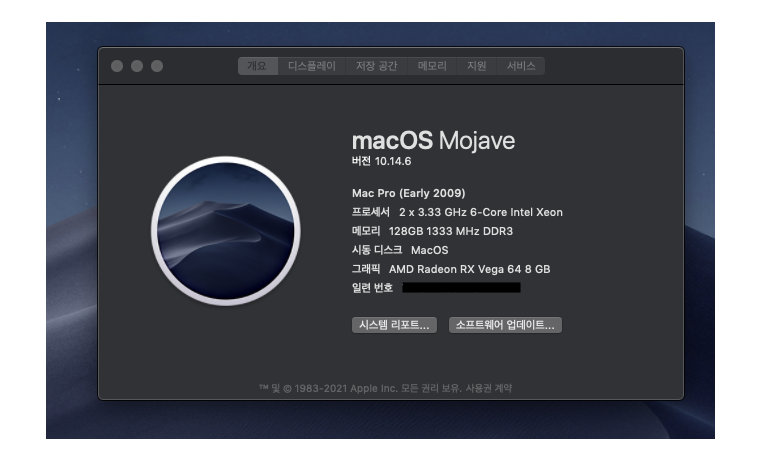Screen dimensions: 760x460
Task: Click the 2 x 3.33 GHz 6-Core Intel Xeon text
Action: (481, 212)
